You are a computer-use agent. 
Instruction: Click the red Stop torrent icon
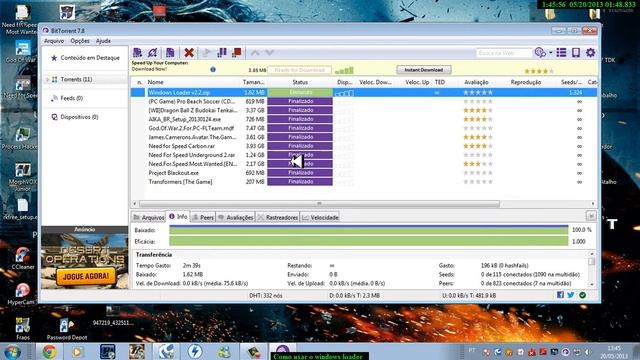[237, 53]
